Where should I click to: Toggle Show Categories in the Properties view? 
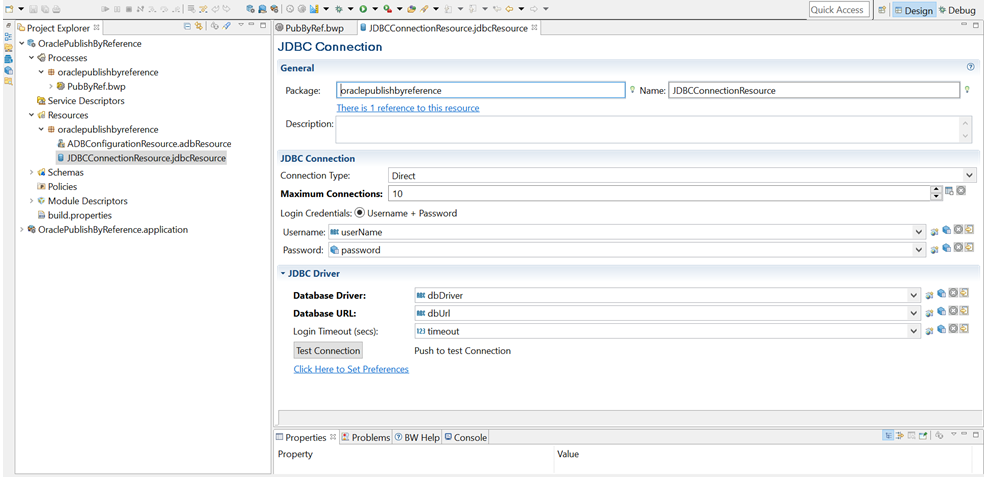[x=888, y=437]
